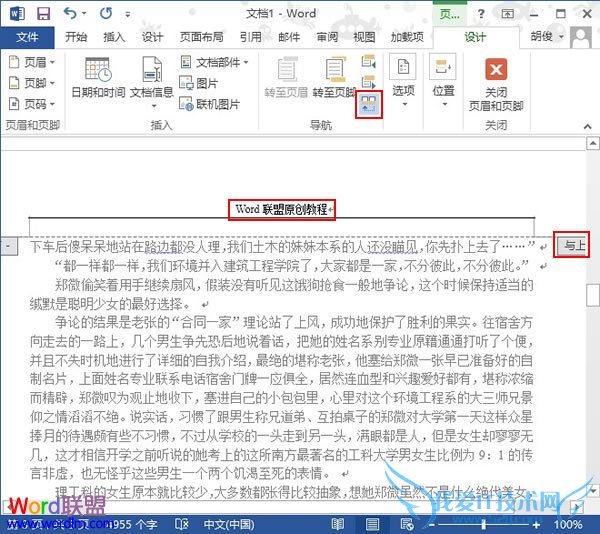Open Word Help question mark

click(x=481, y=14)
